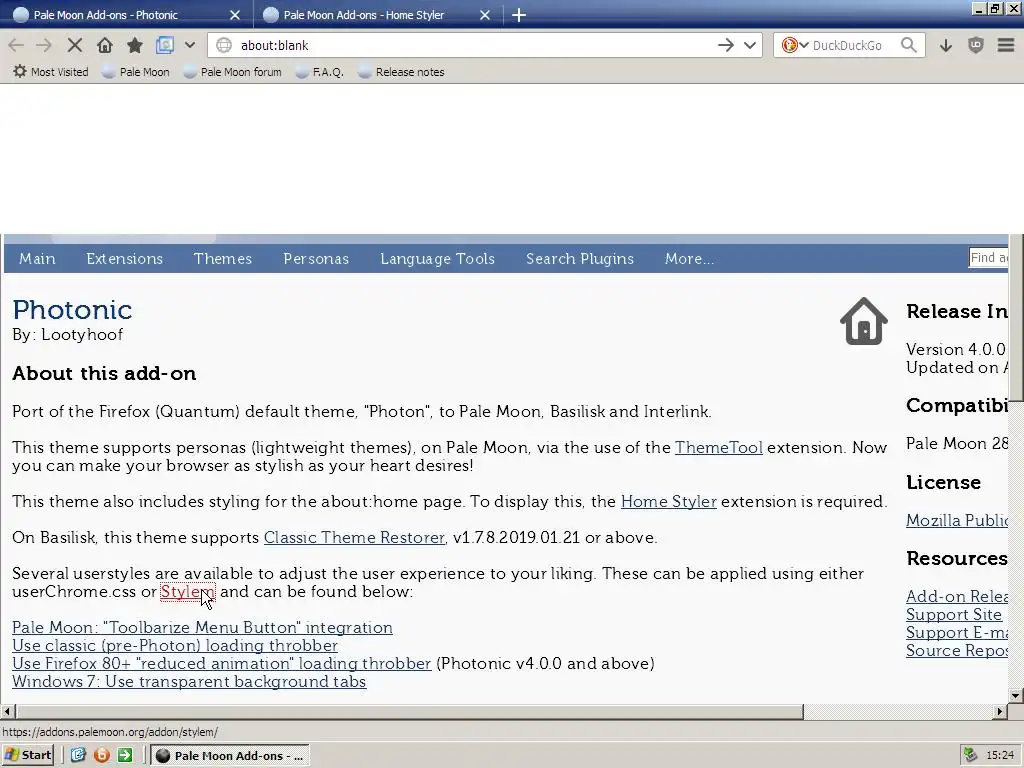Open Most Visited bookmarks folder

pos(50,72)
